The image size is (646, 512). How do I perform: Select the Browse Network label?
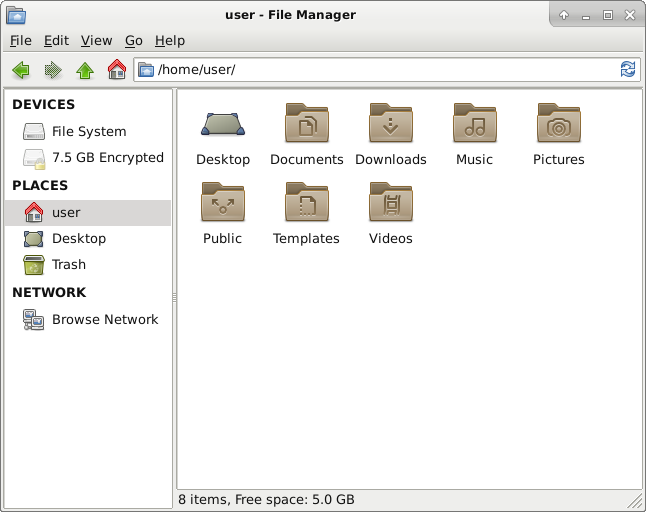105,320
